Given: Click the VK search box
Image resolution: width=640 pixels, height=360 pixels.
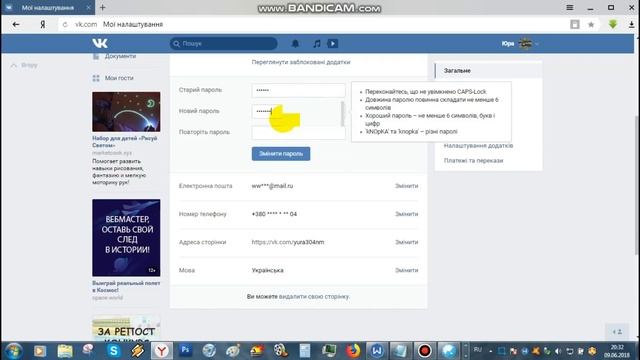Looking at the screenshot, I should tap(224, 44).
